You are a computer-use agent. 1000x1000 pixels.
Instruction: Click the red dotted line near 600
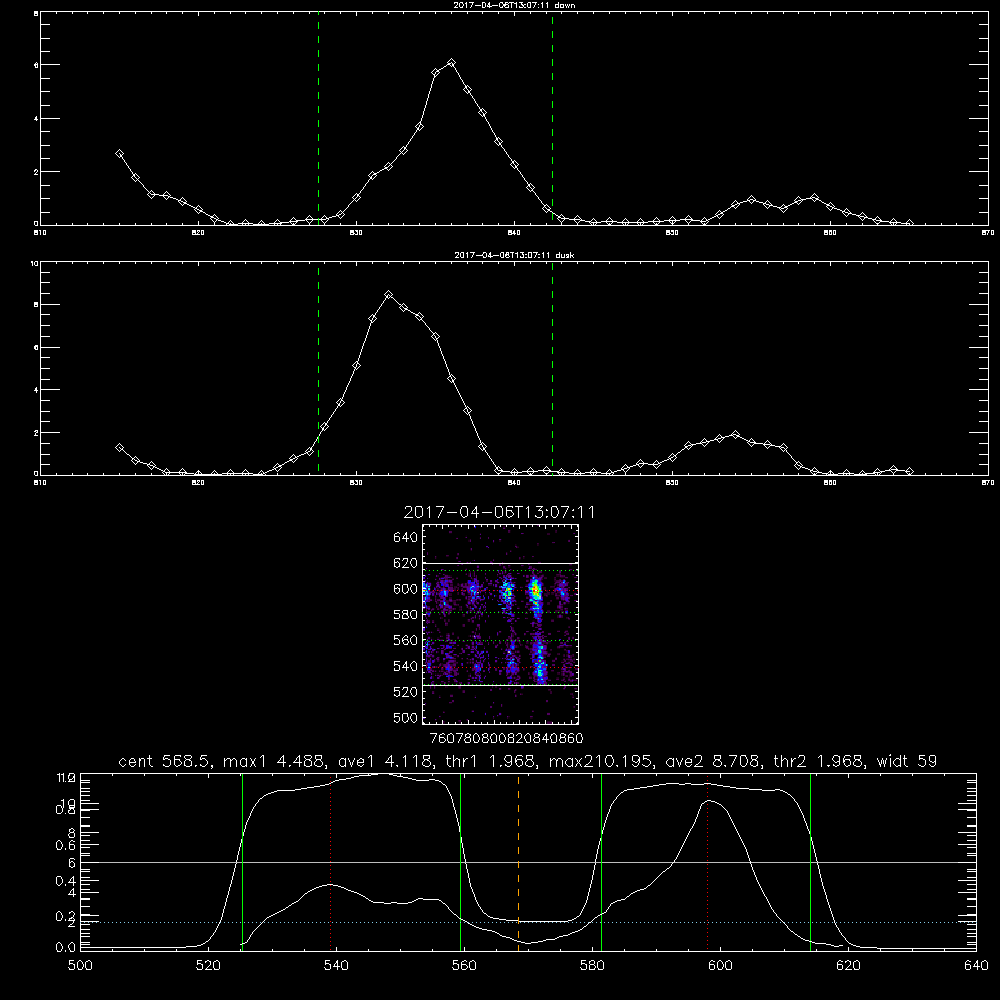[707, 864]
